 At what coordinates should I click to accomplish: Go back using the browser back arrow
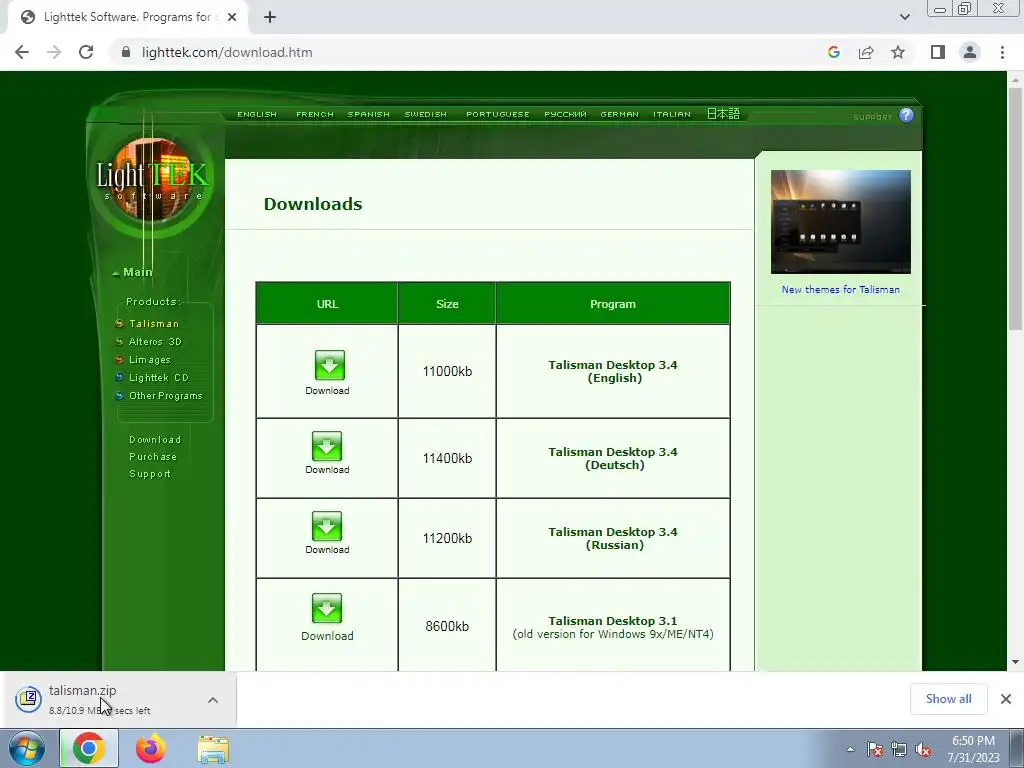click(x=22, y=52)
